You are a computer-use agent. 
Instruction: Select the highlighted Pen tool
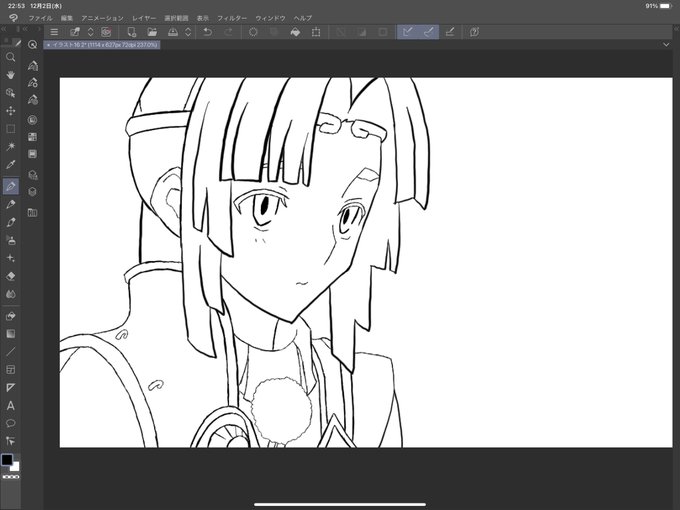[11, 186]
